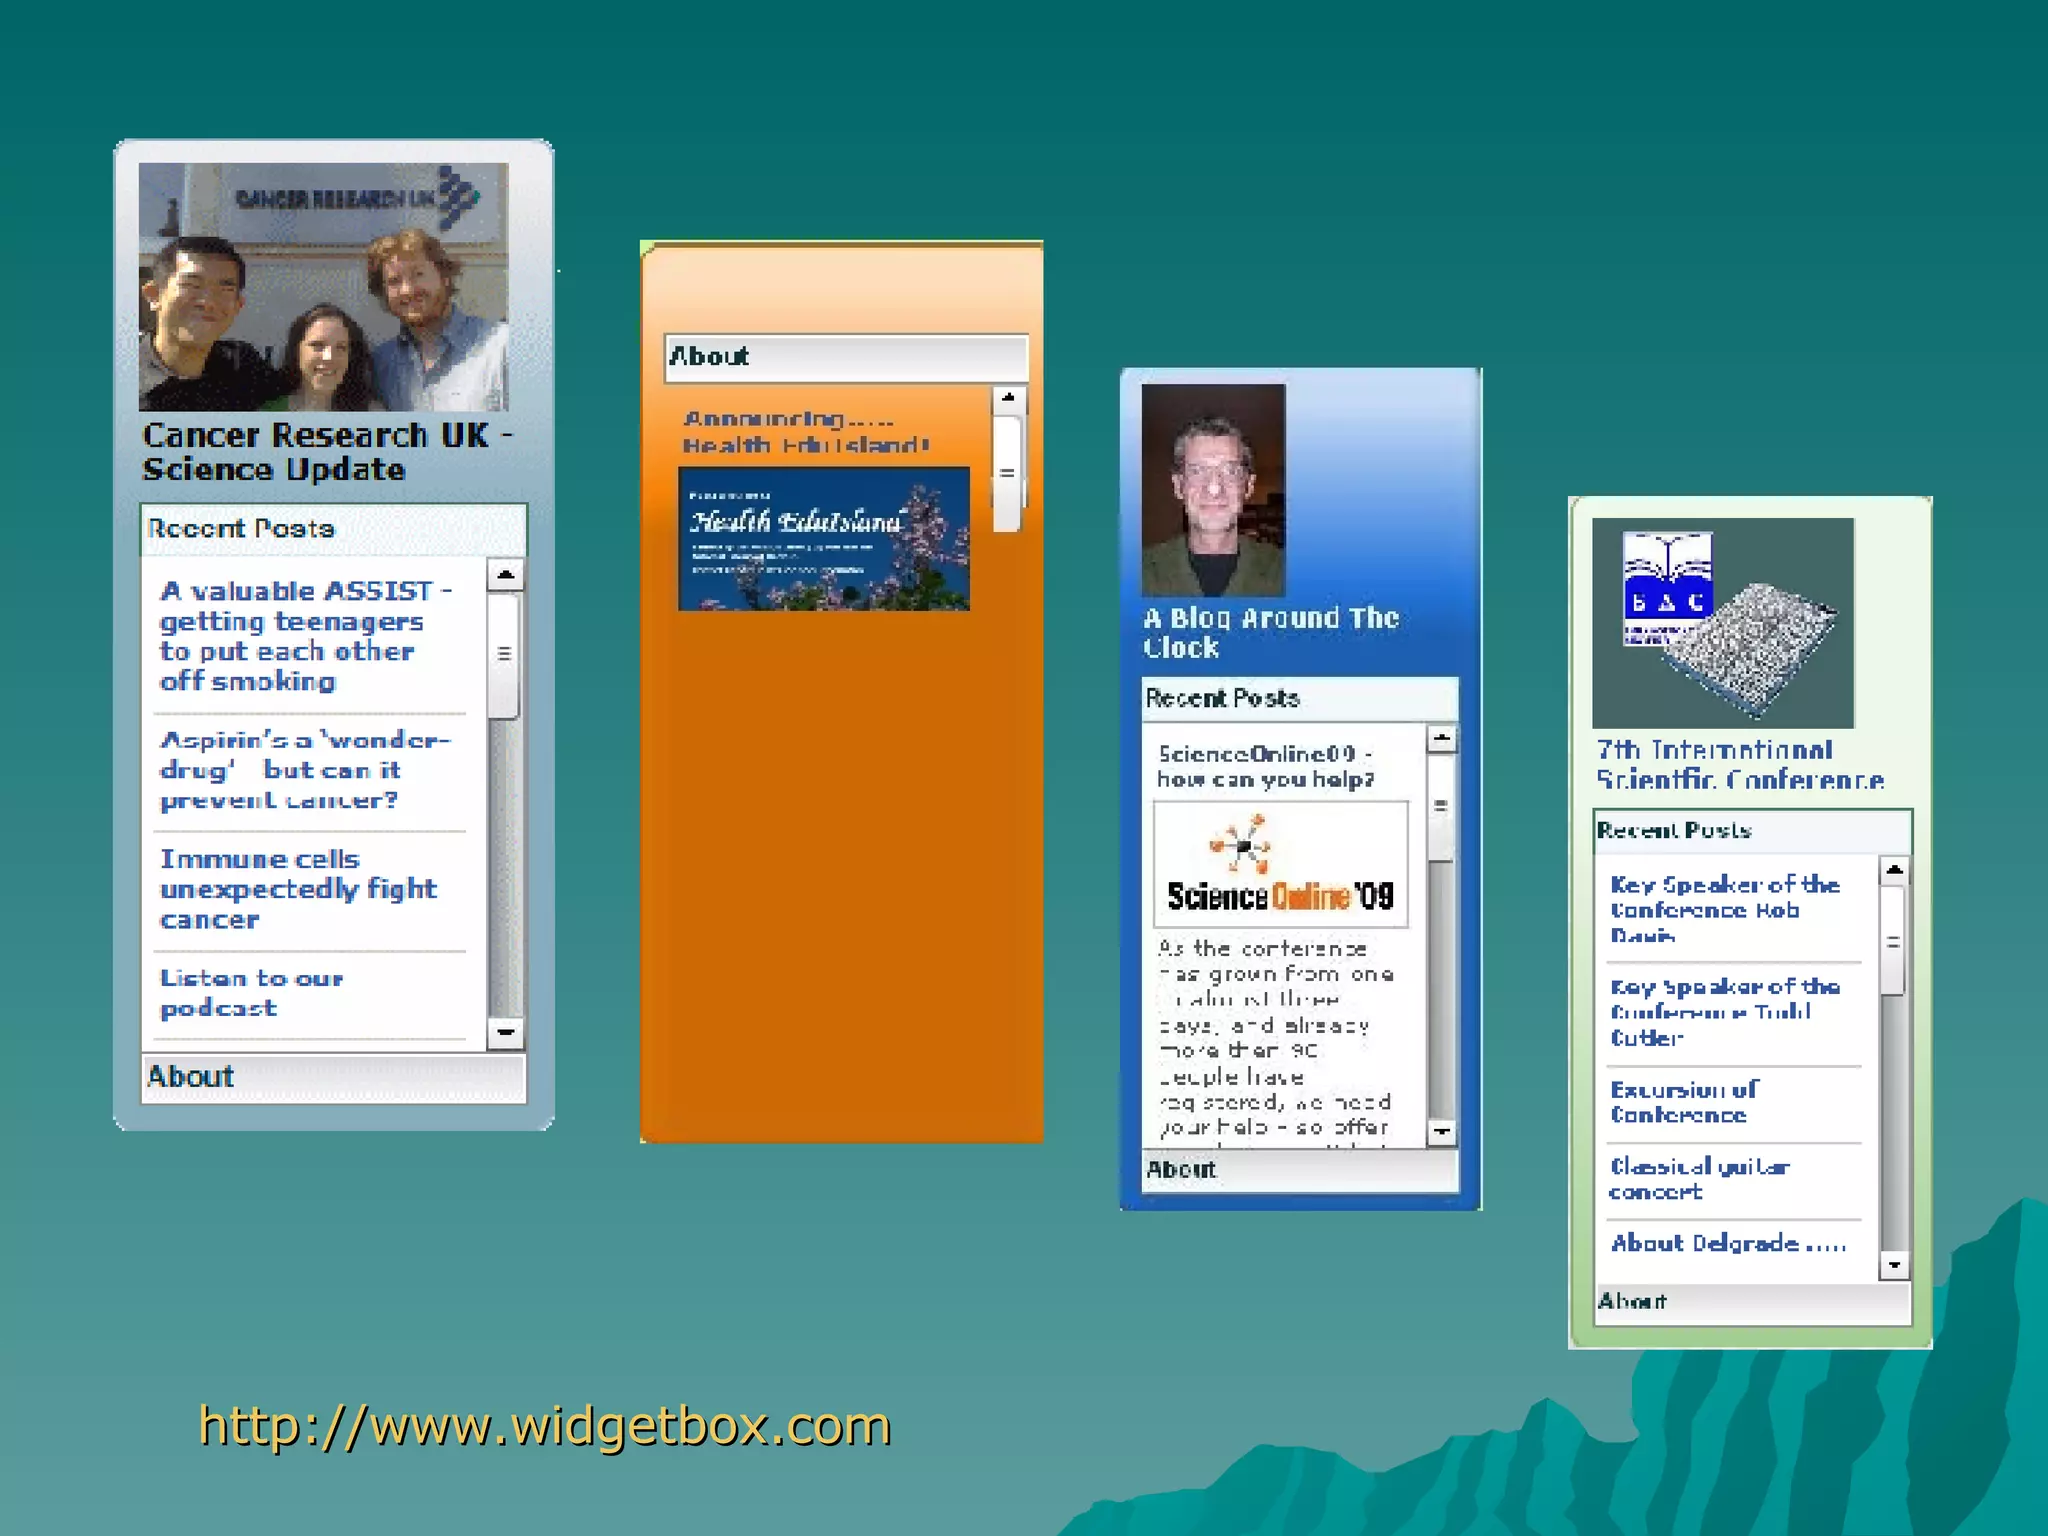The height and width of the screenshot is (1536, 2048).
Task: Open 'Key Speaker of the Conference Todd' post
Action: click(1725, 1012)
